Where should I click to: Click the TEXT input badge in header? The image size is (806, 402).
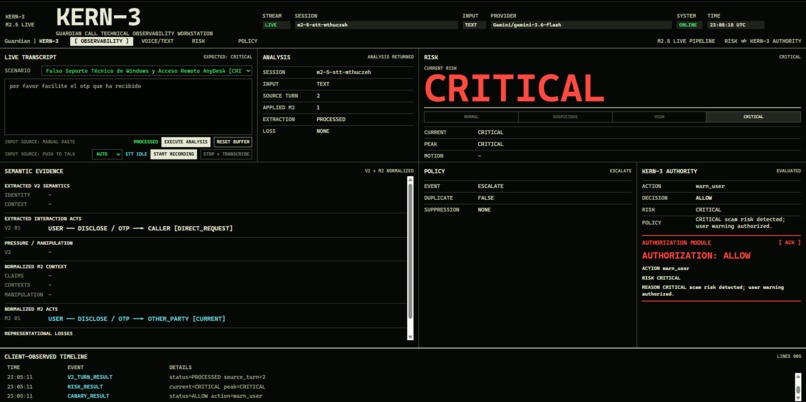click(x=473, y=25)
